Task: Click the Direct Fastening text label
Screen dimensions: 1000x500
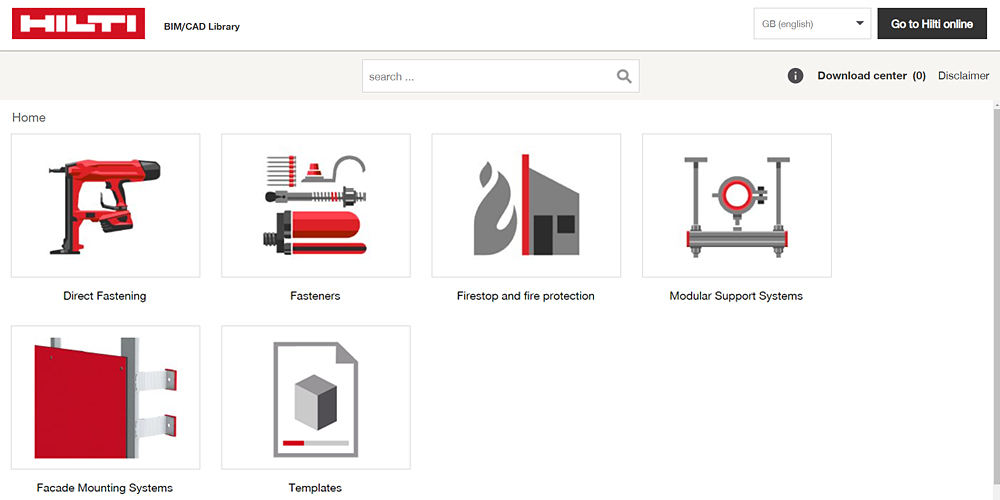Action: tap(105, 296)
